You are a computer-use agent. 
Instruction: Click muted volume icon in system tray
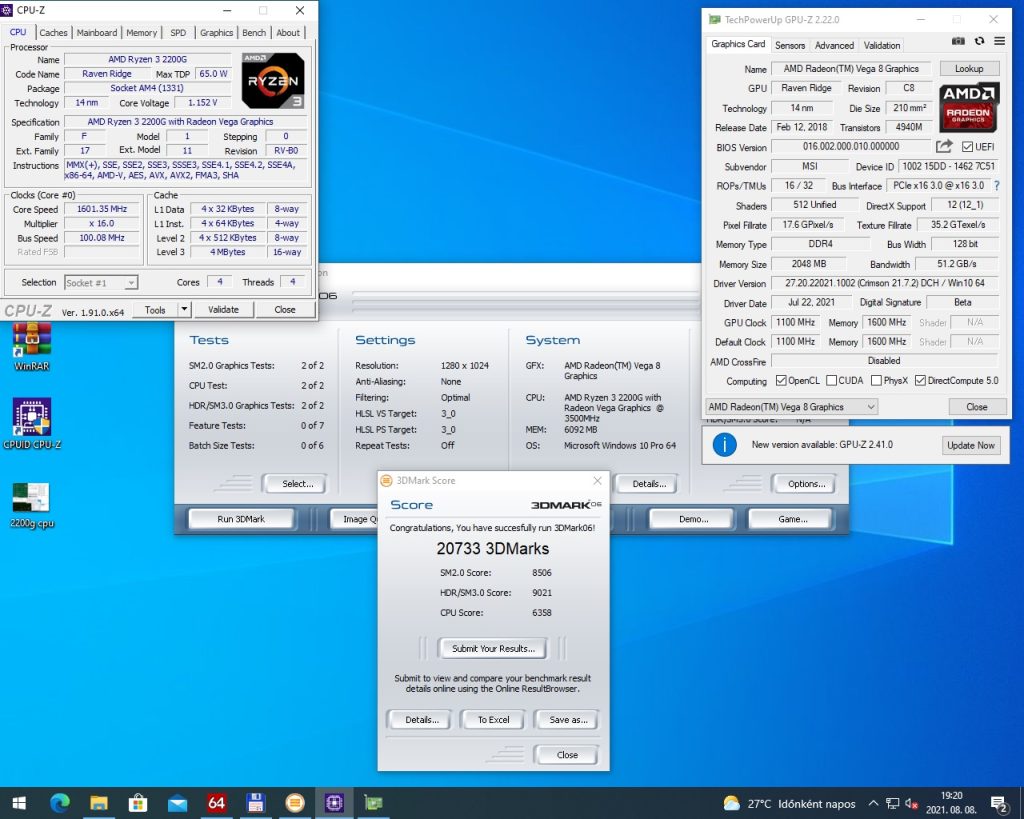pos(912,804)
